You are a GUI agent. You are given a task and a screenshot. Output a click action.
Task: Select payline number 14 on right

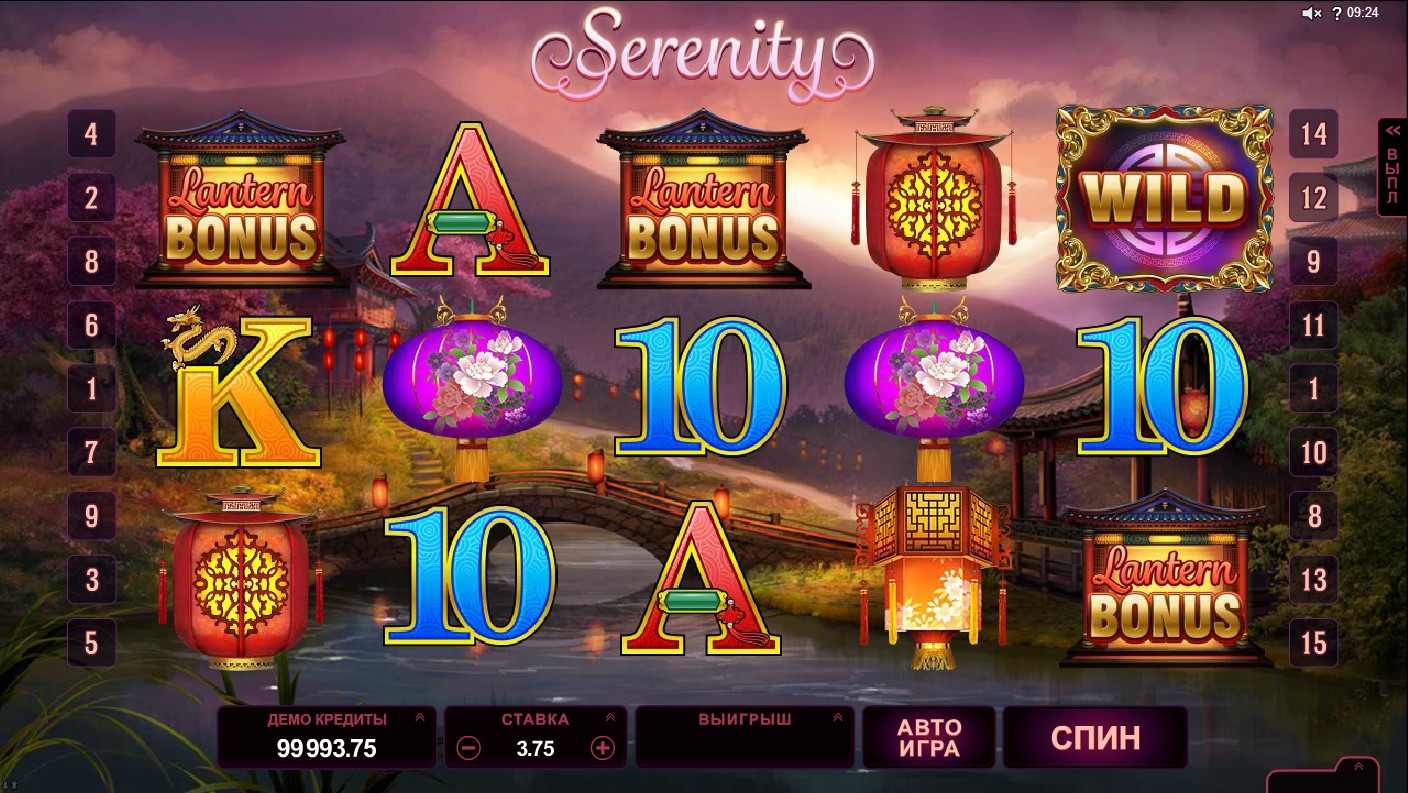point(1314,134)
